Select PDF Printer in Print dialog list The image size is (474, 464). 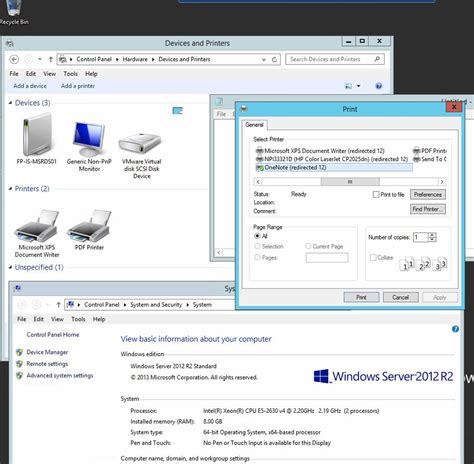click(430, 151)
